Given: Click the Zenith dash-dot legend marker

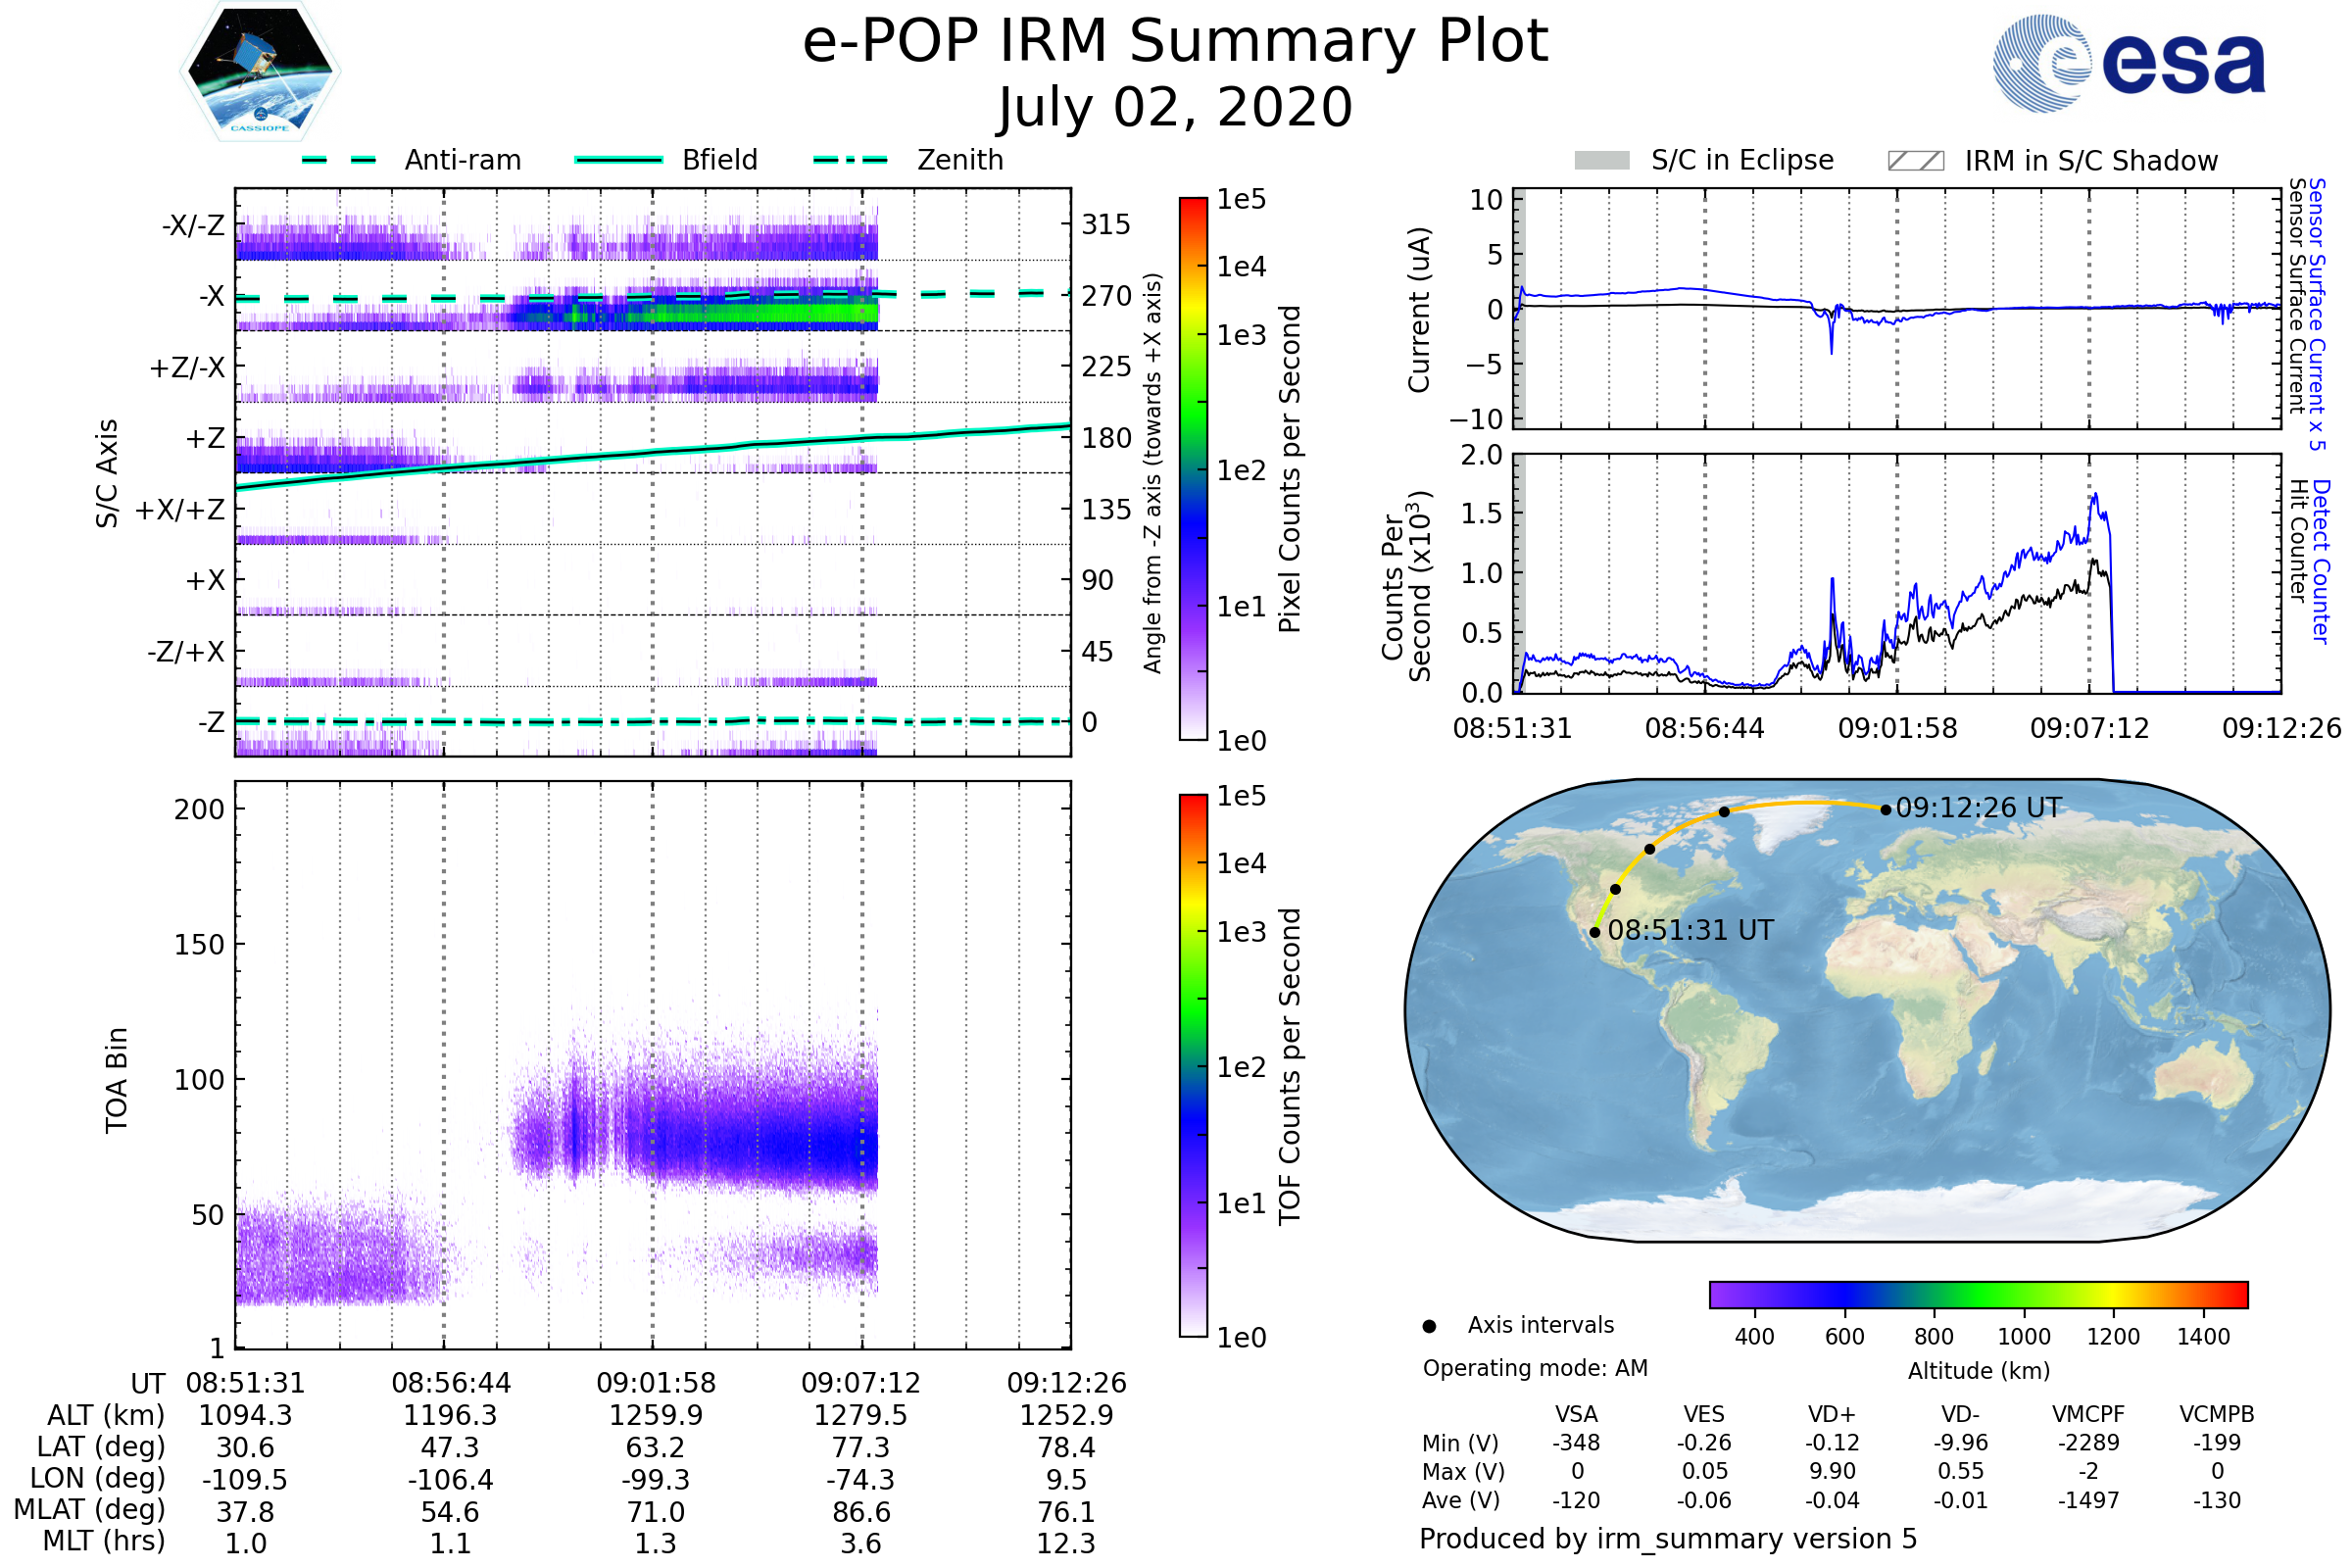Looking at the screenshot, I should point(850,160).
